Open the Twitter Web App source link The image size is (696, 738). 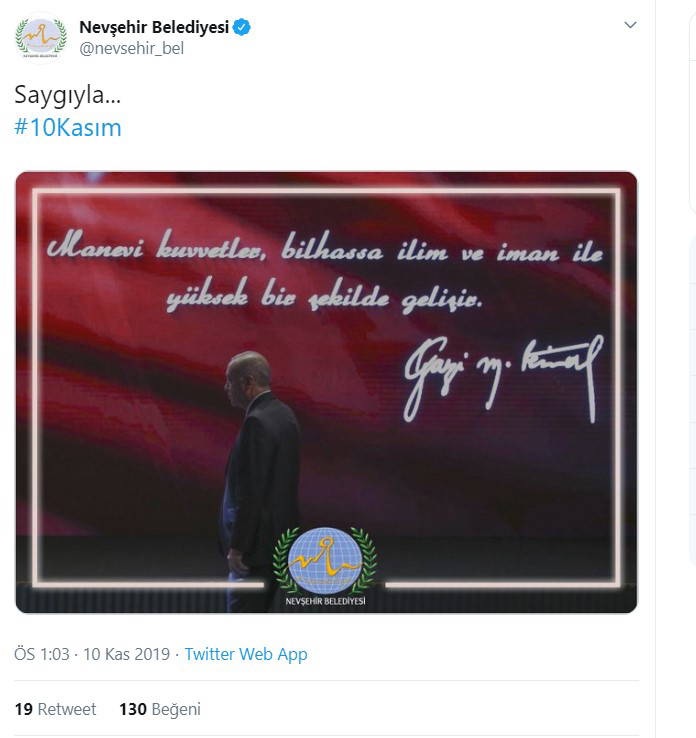pos(246,654)
